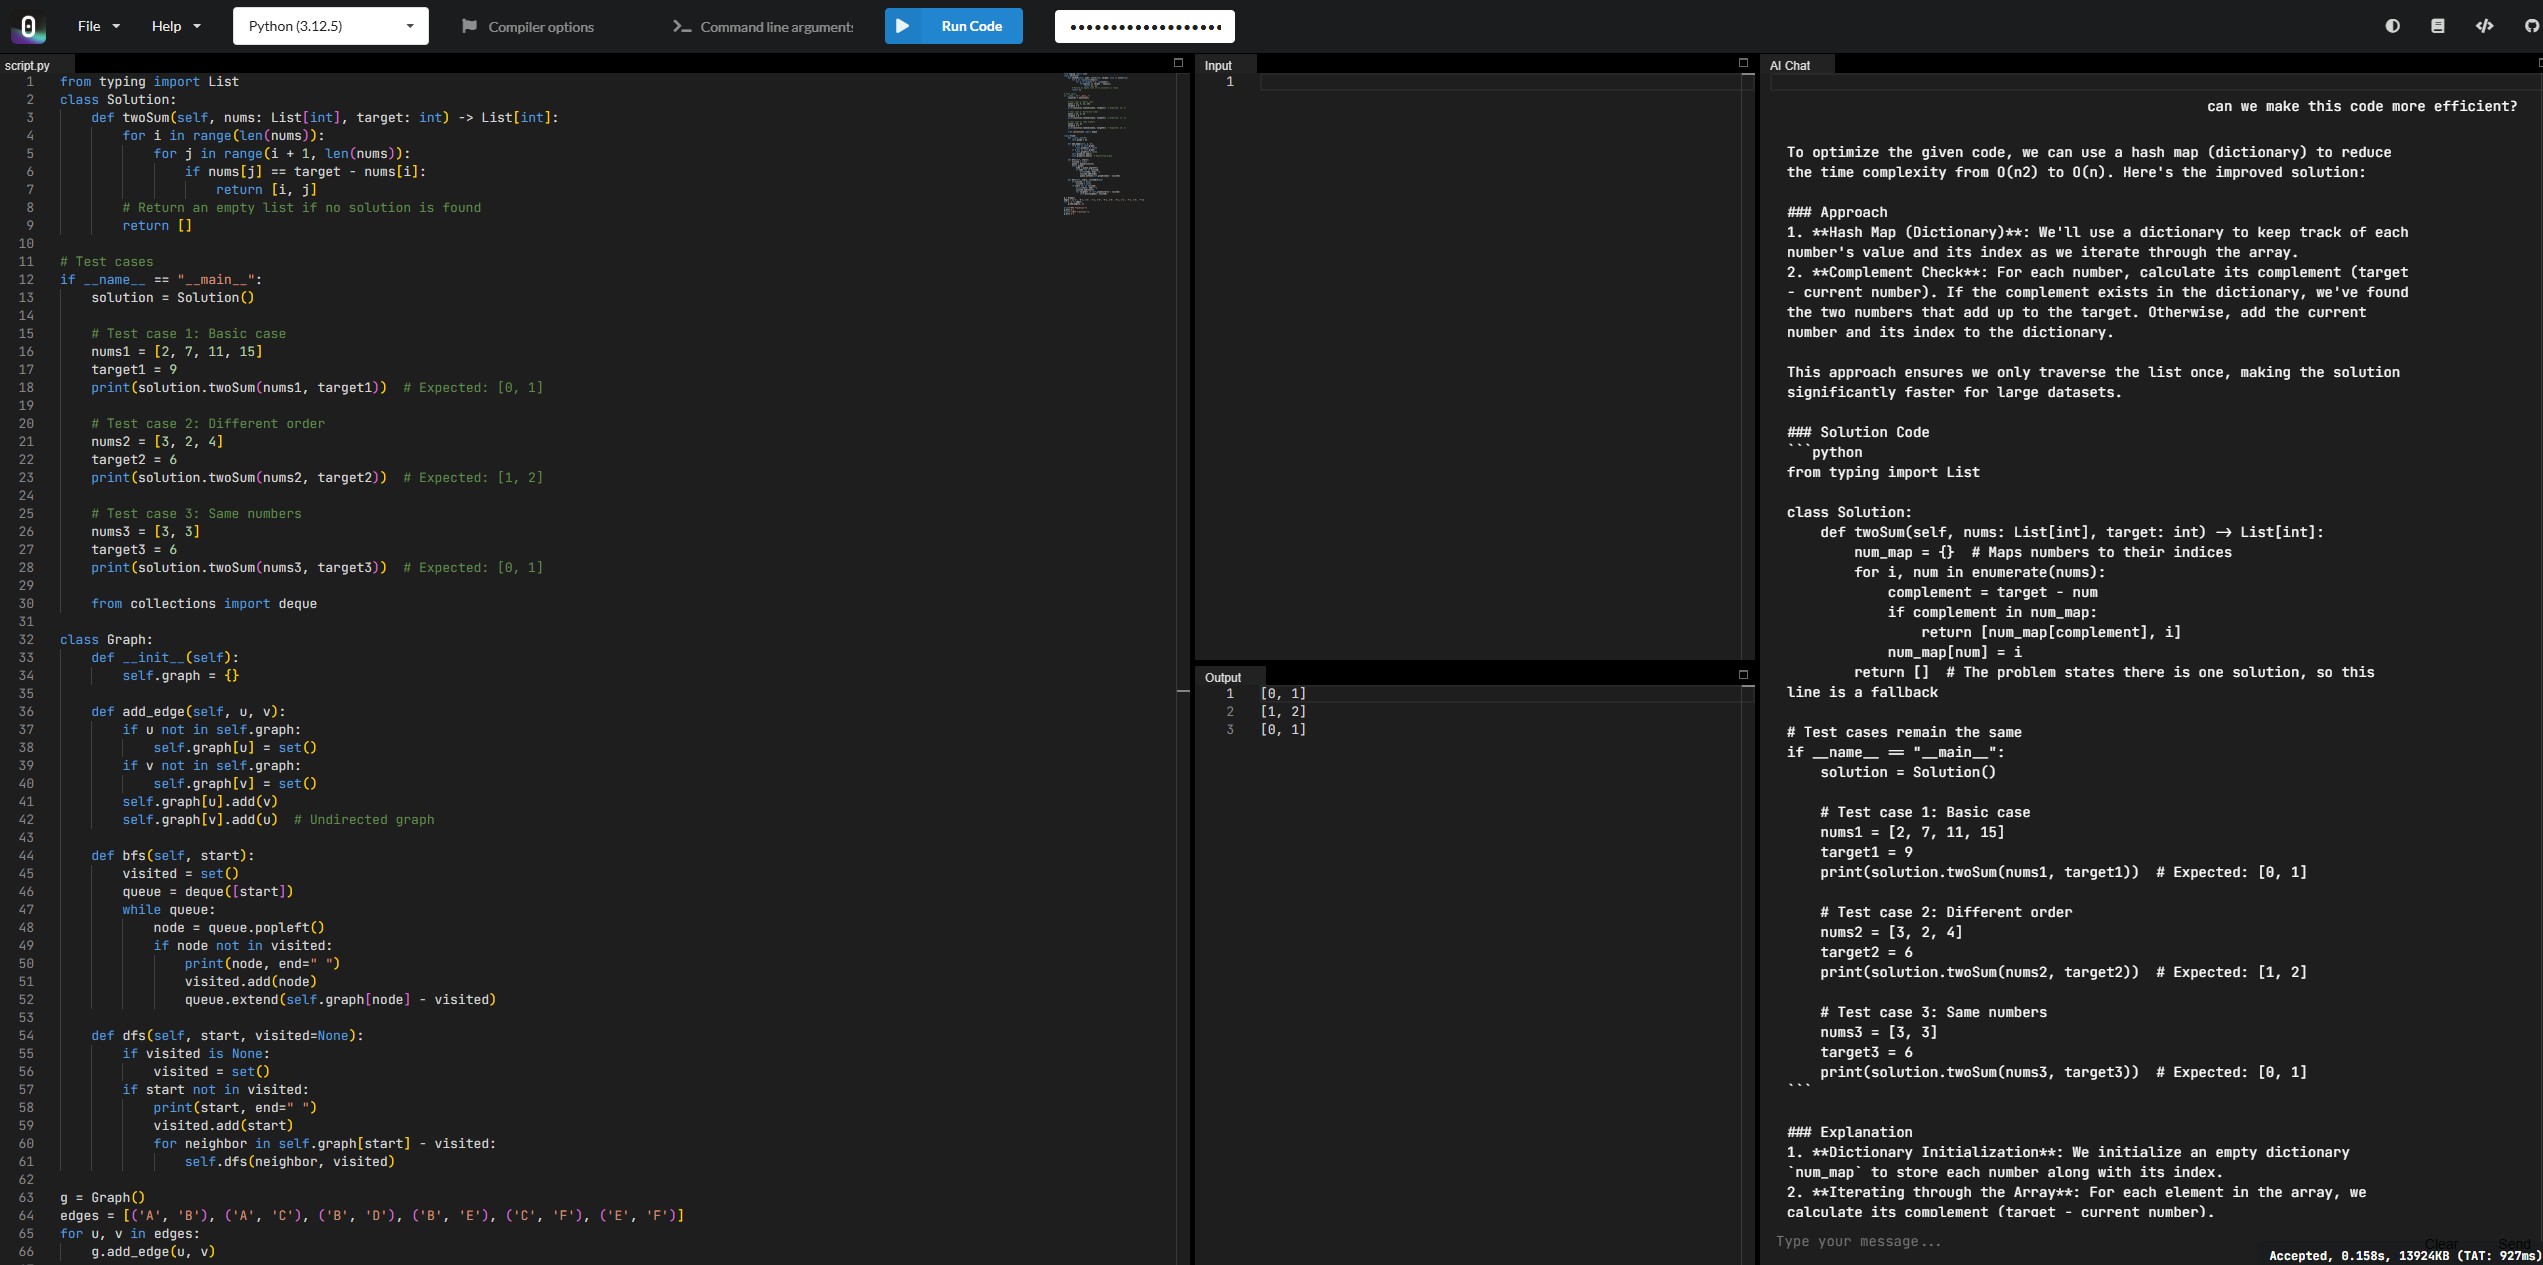Focus the Compiler options input field
Screen dimensions: 2543x1265
(541, 27)
